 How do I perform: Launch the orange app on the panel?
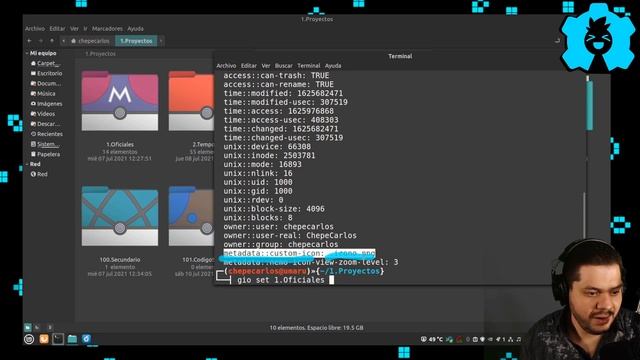click(x=44, y=339)
